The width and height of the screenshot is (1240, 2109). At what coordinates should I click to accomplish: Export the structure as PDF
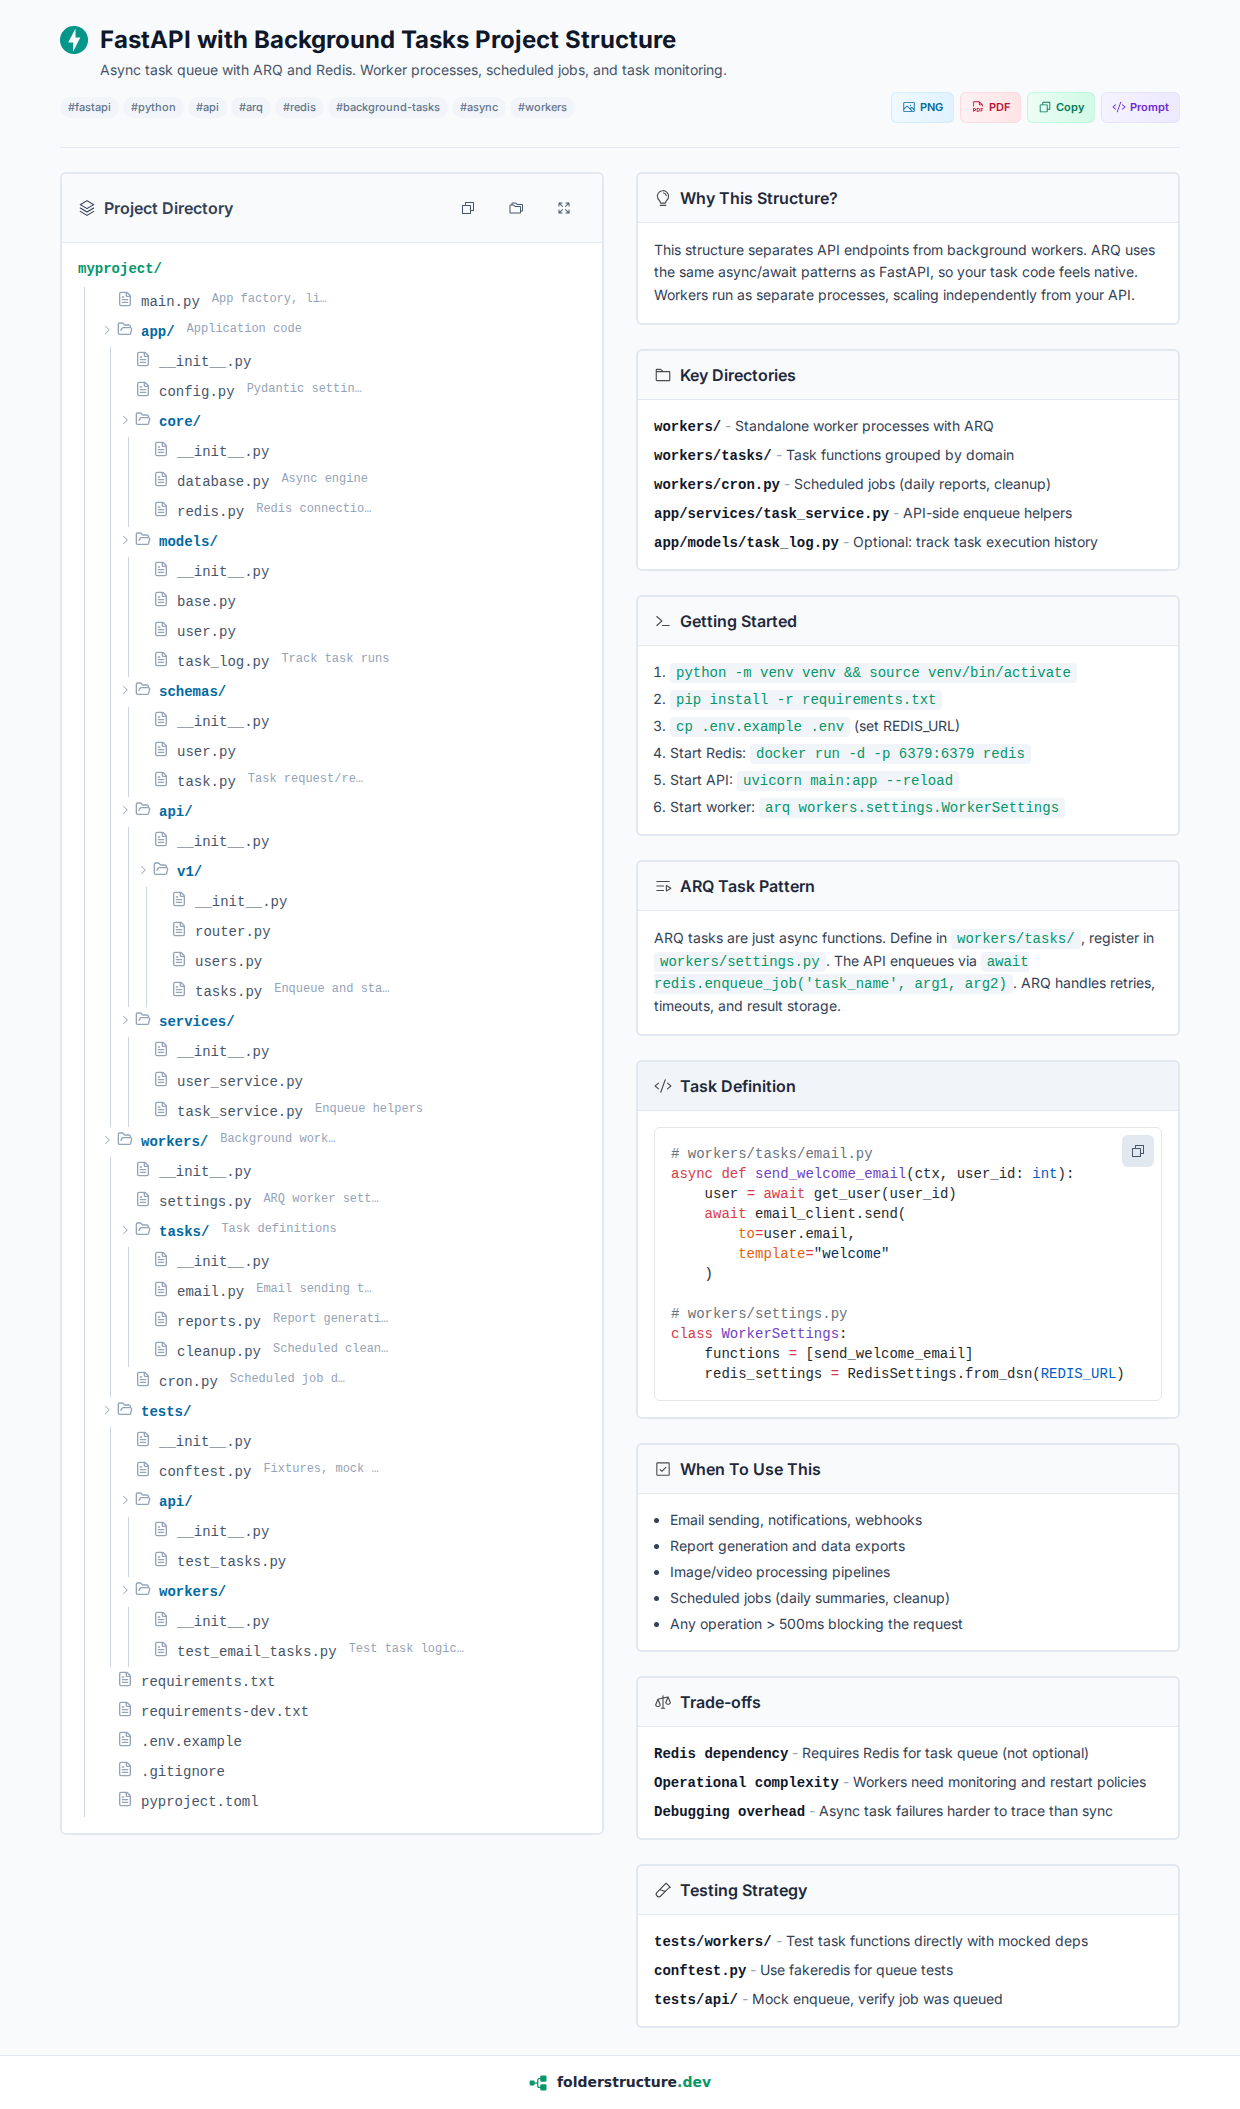click(990, 107)
